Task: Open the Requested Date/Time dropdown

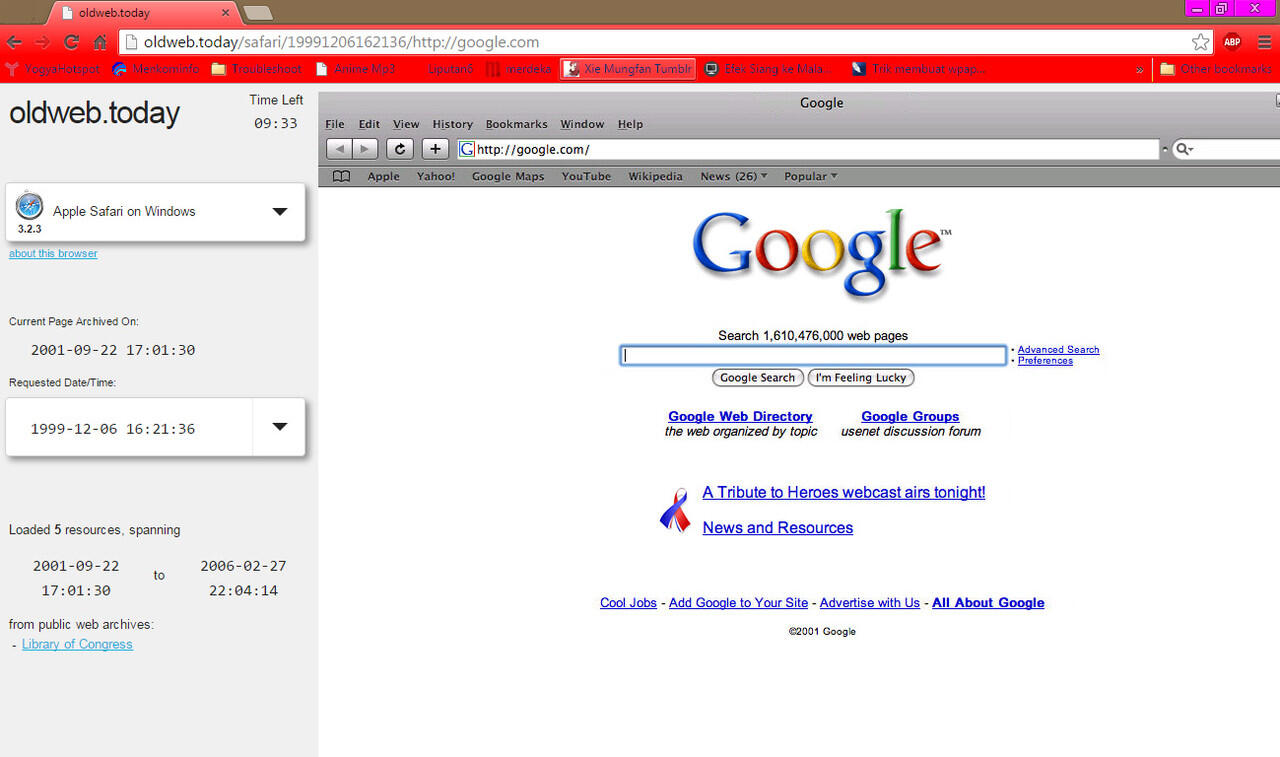Action: pos(279,427)
